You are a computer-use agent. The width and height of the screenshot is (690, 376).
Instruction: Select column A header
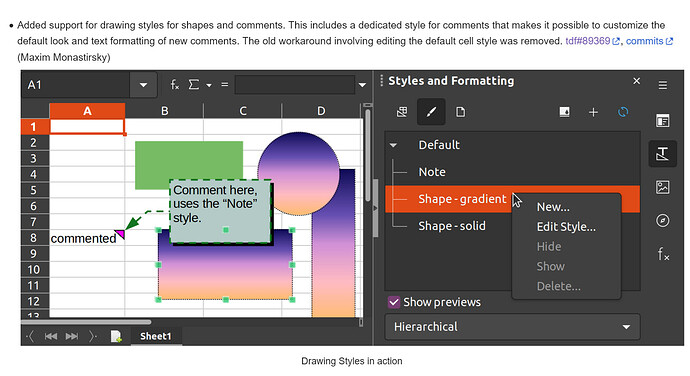[87, 111]
